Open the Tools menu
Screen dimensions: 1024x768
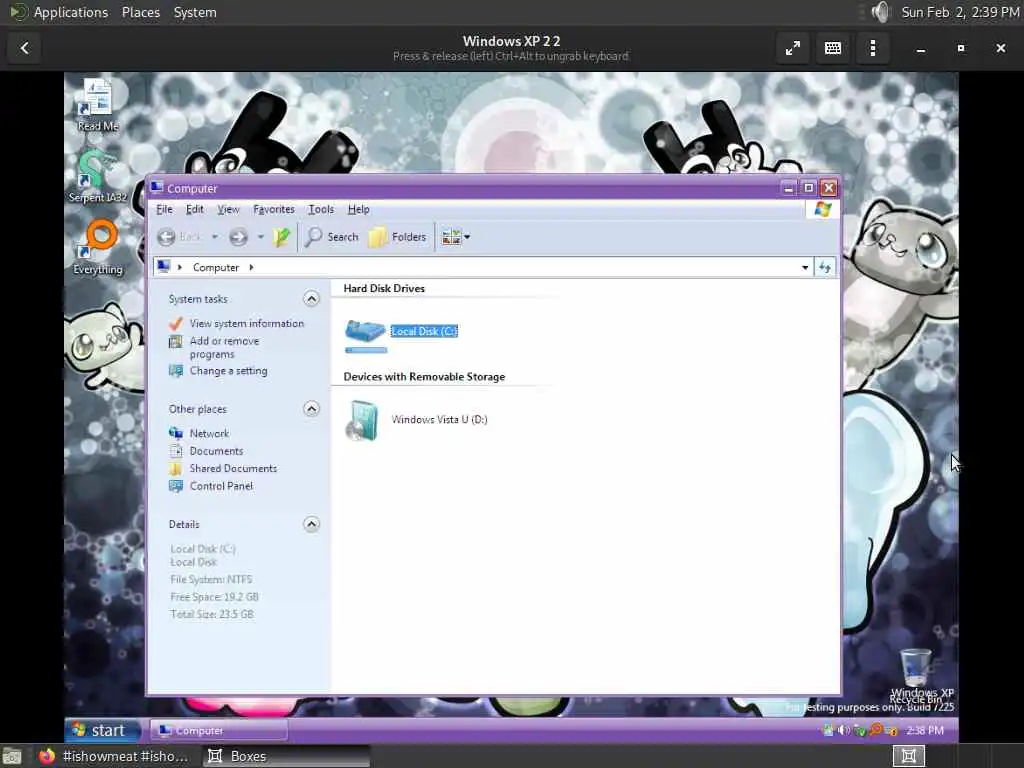[321, 210]
